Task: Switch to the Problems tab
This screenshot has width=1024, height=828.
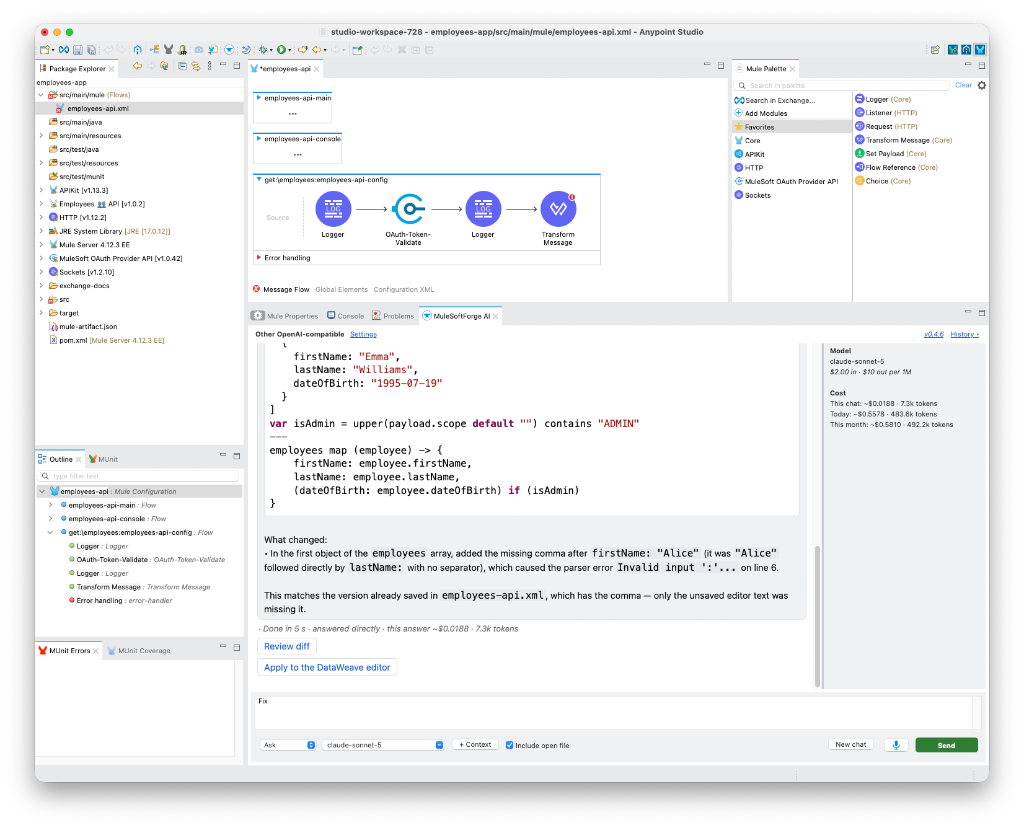Action: (x=393, y=316)
